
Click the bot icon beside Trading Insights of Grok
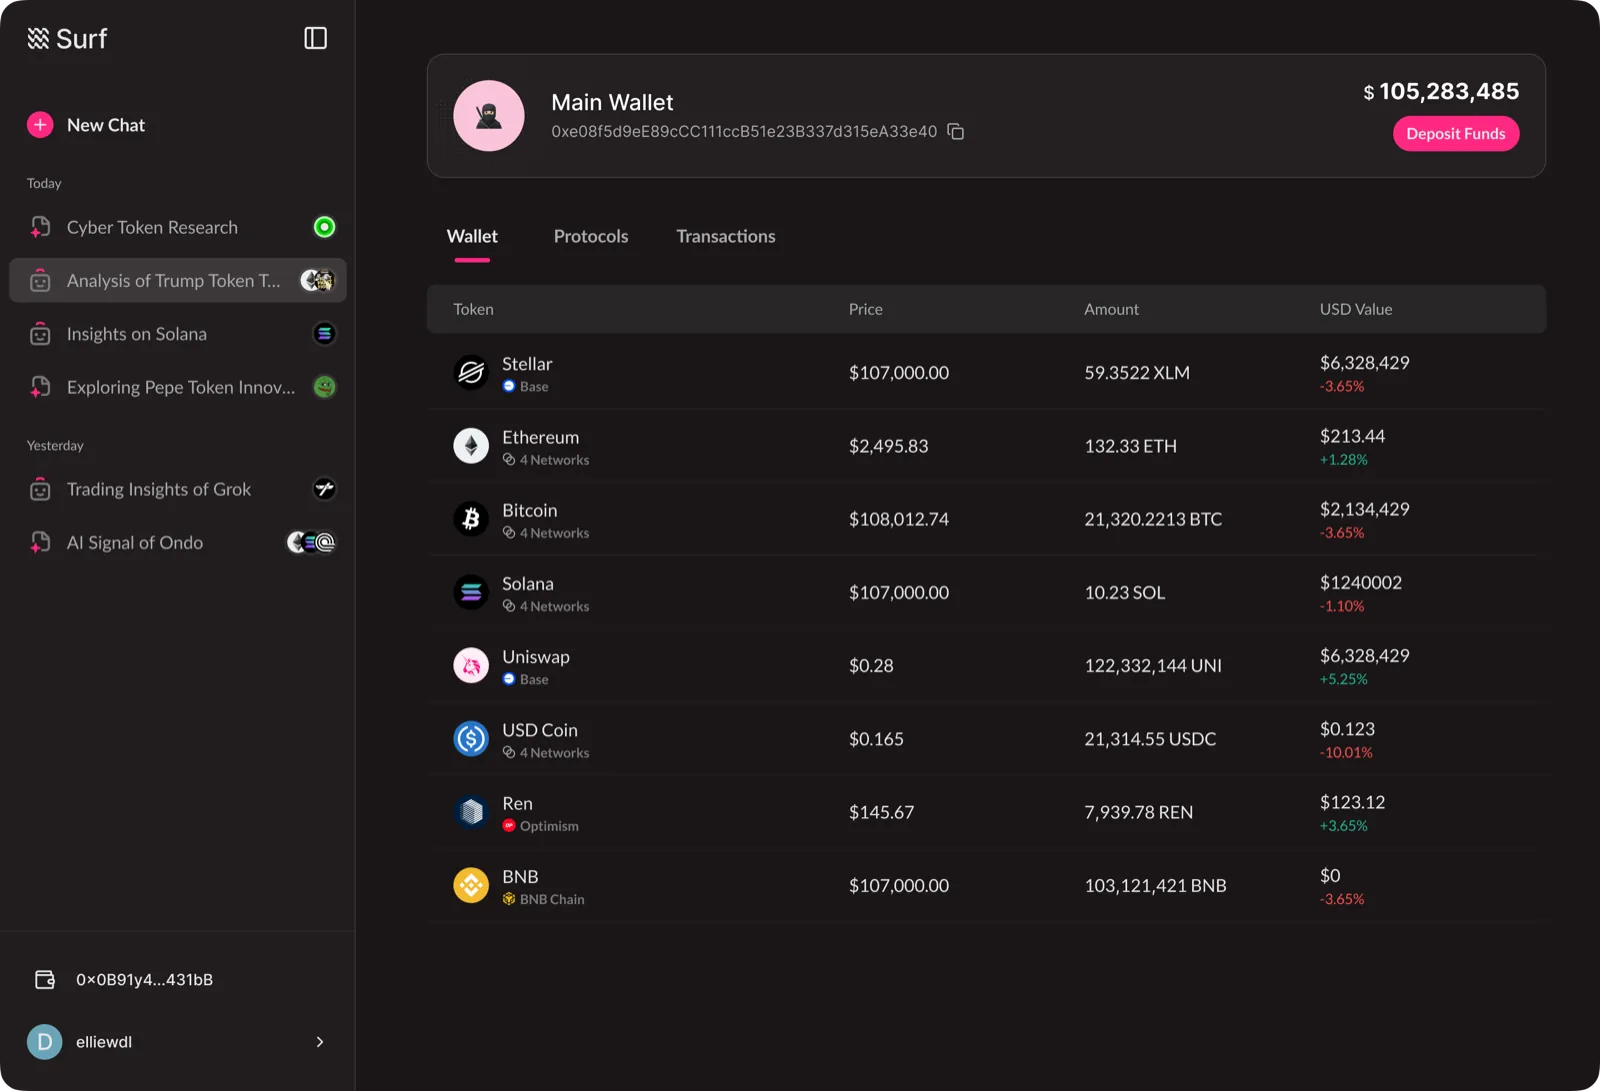40,489
